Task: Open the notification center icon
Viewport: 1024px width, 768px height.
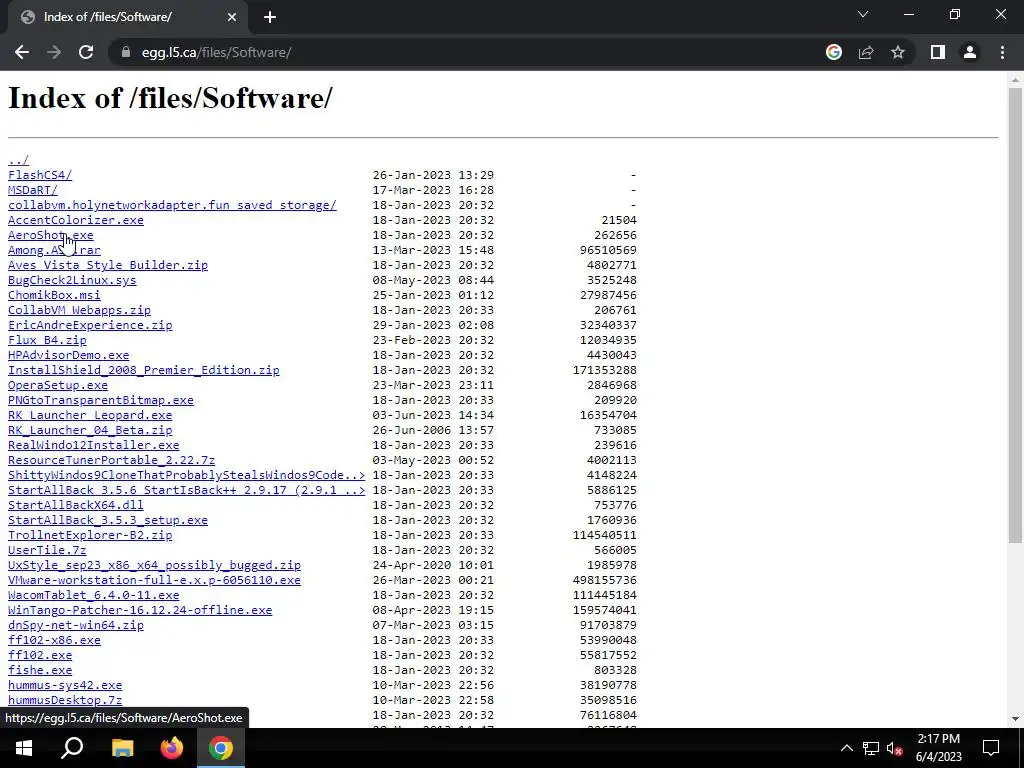Action: pos(991,748)
